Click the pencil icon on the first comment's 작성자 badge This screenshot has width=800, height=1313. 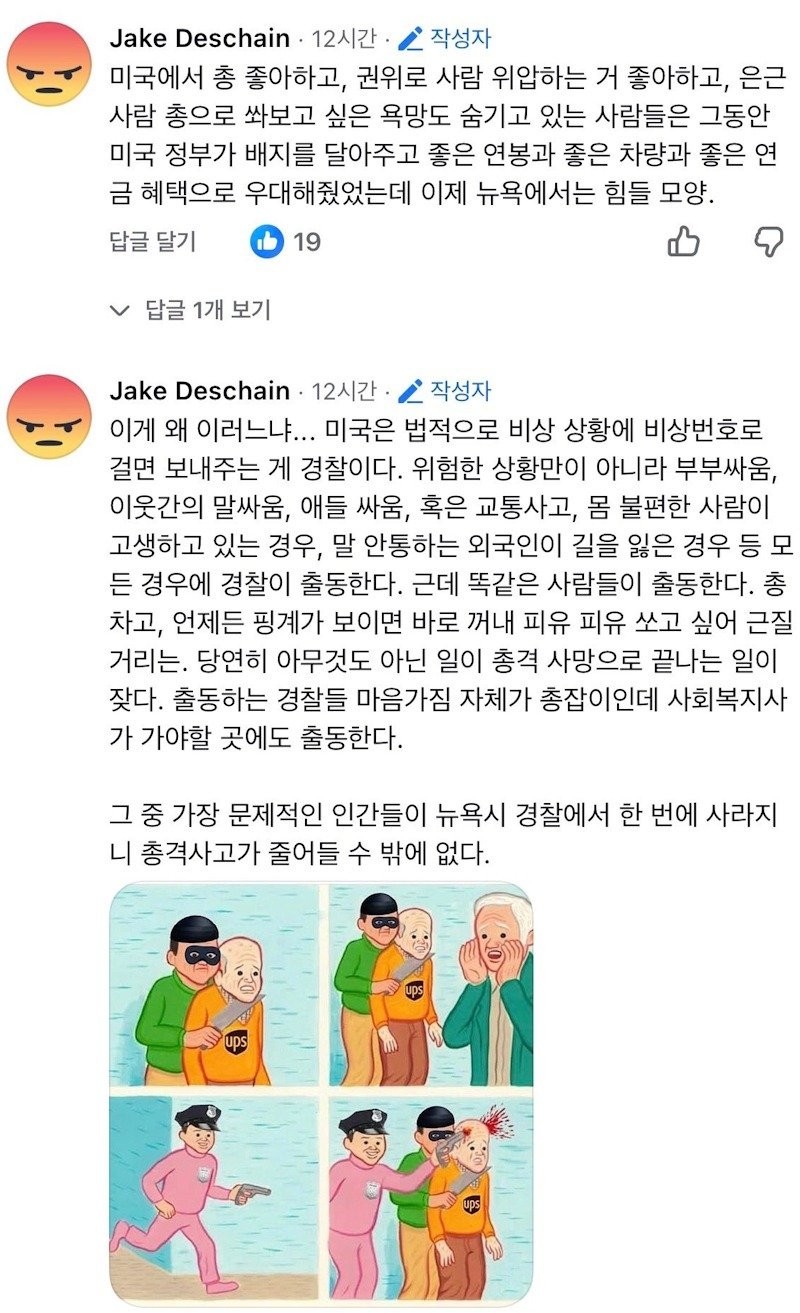(x=410, y=39)
